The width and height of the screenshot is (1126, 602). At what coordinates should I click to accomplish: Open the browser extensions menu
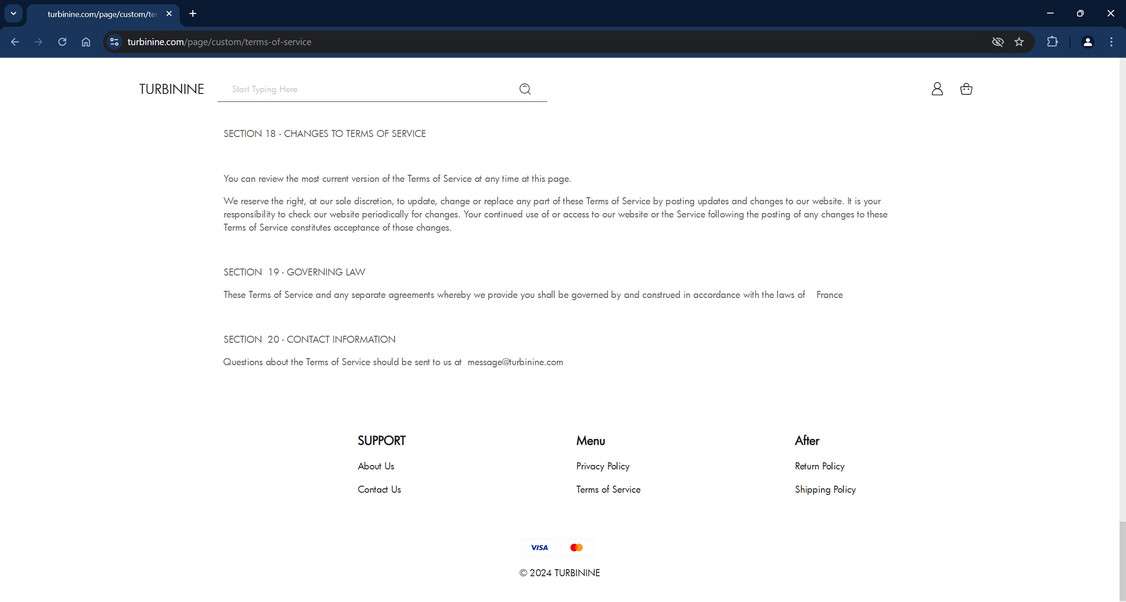(x=1052, y=42)
